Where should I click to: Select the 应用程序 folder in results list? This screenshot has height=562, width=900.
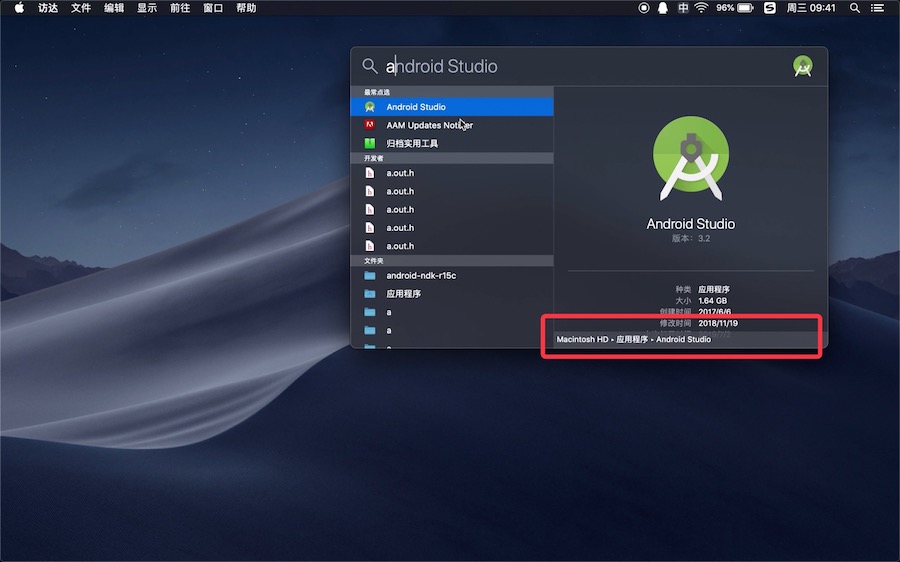452,294
